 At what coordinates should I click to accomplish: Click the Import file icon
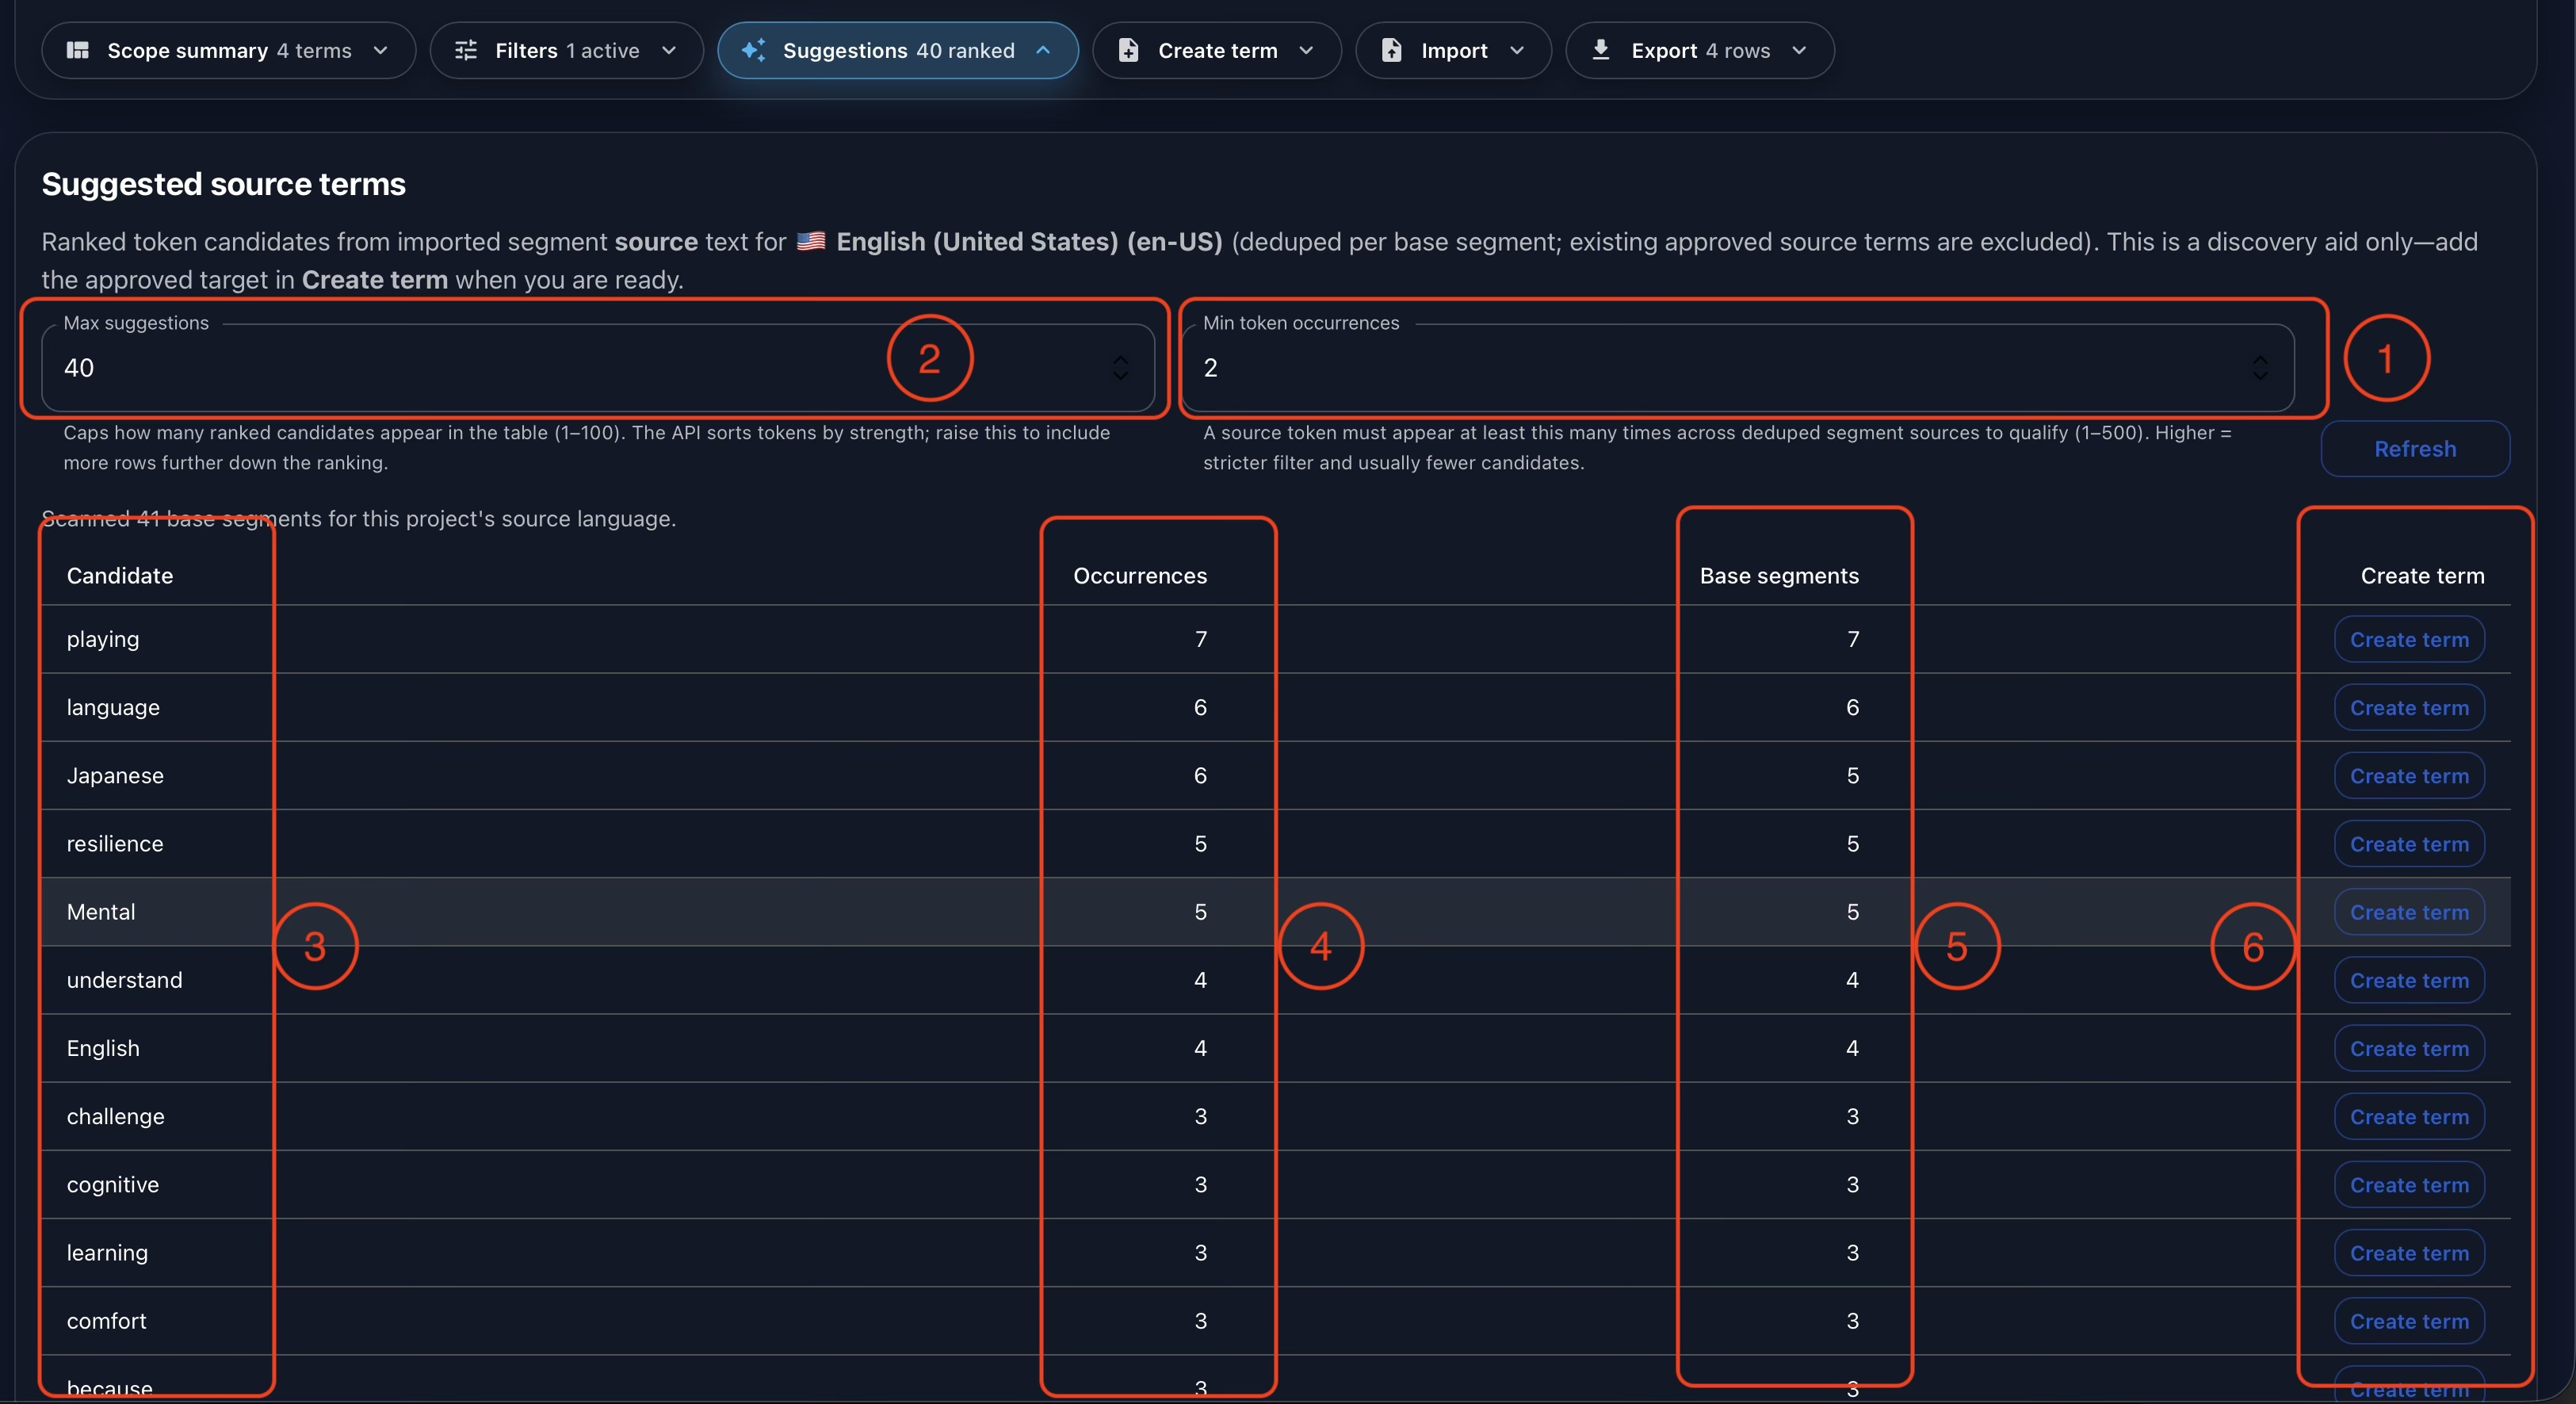point(1391,50)
